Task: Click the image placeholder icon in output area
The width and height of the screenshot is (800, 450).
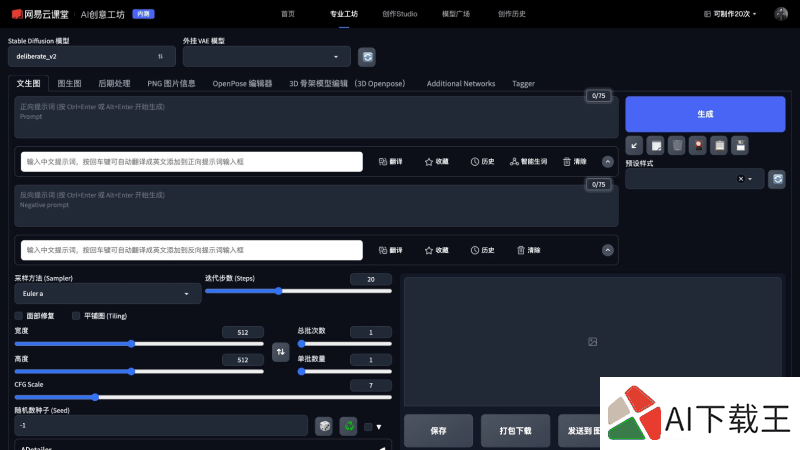Action: pos(592,342)
